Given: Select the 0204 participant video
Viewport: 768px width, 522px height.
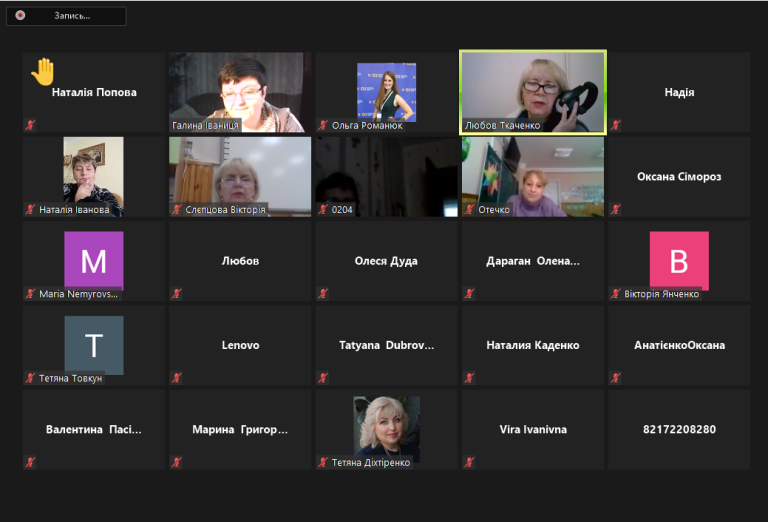Looking at the screenshot, I should pos(386,176).
